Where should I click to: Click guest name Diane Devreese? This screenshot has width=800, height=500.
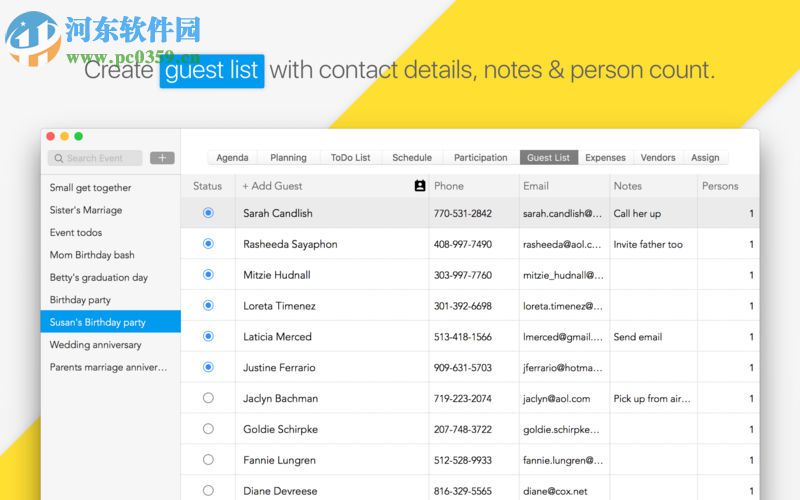click(280, 491)
